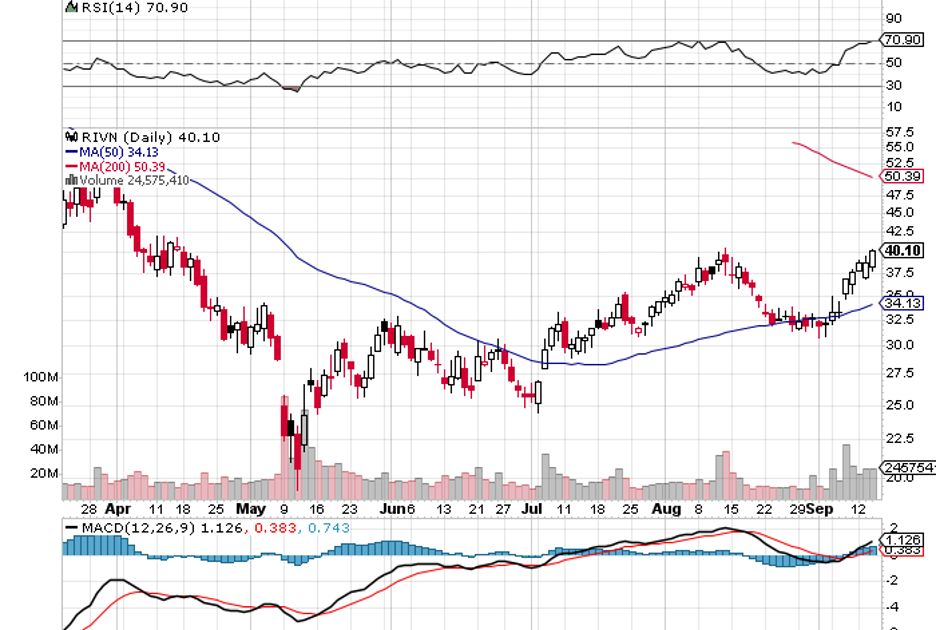Select the Aug label on date axis

click(665, 508)
